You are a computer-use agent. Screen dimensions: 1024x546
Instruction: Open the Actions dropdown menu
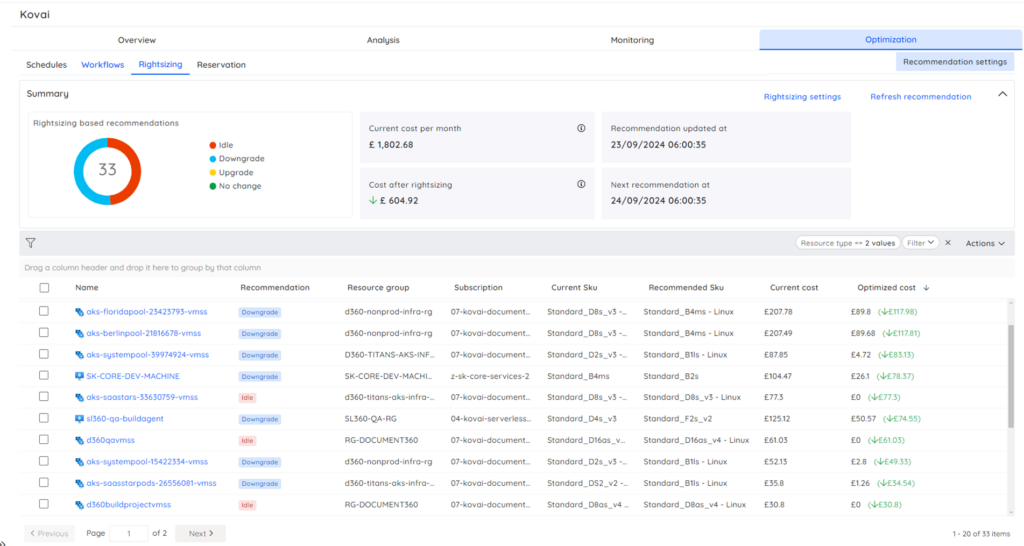pos(984,243)
